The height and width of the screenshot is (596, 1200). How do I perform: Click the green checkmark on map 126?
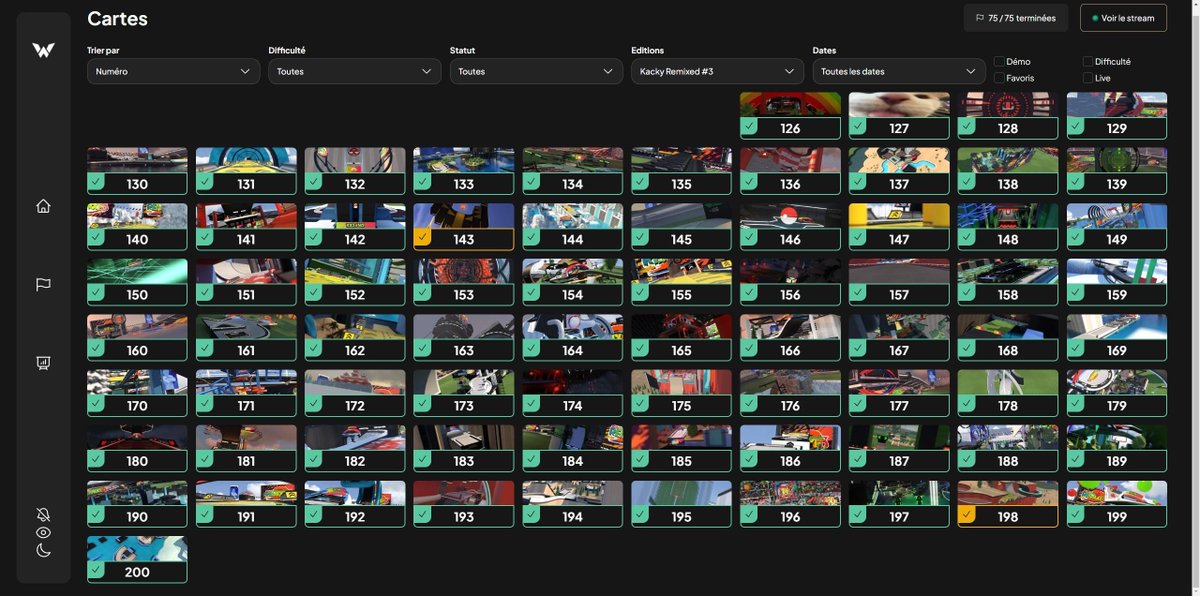[x=749, y=127]
